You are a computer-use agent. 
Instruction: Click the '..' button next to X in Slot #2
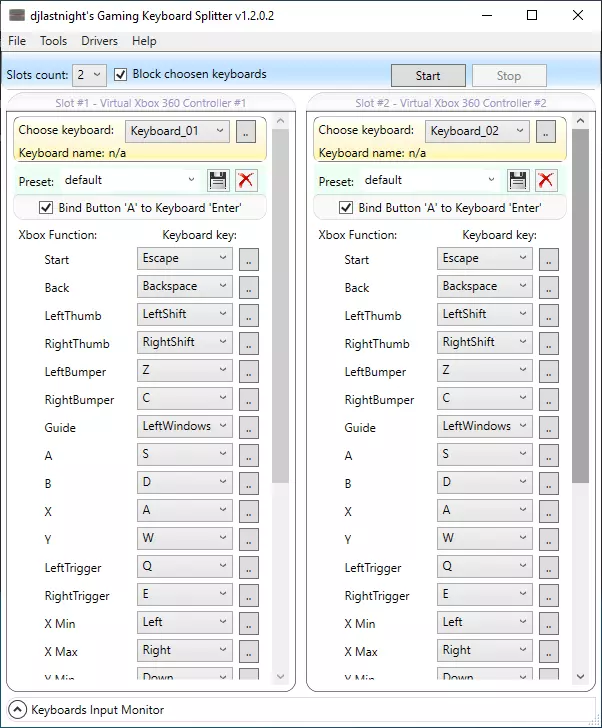click(x=549, y=511)
